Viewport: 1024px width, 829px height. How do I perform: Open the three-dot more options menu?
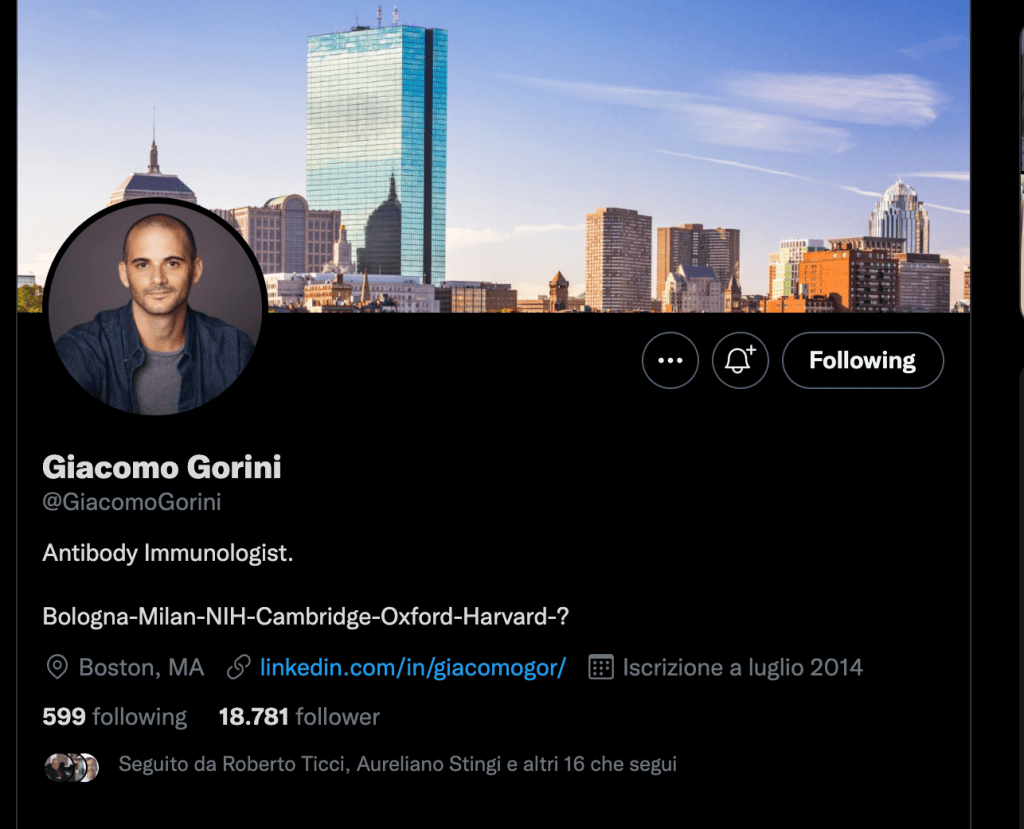[x=670, y=361]
